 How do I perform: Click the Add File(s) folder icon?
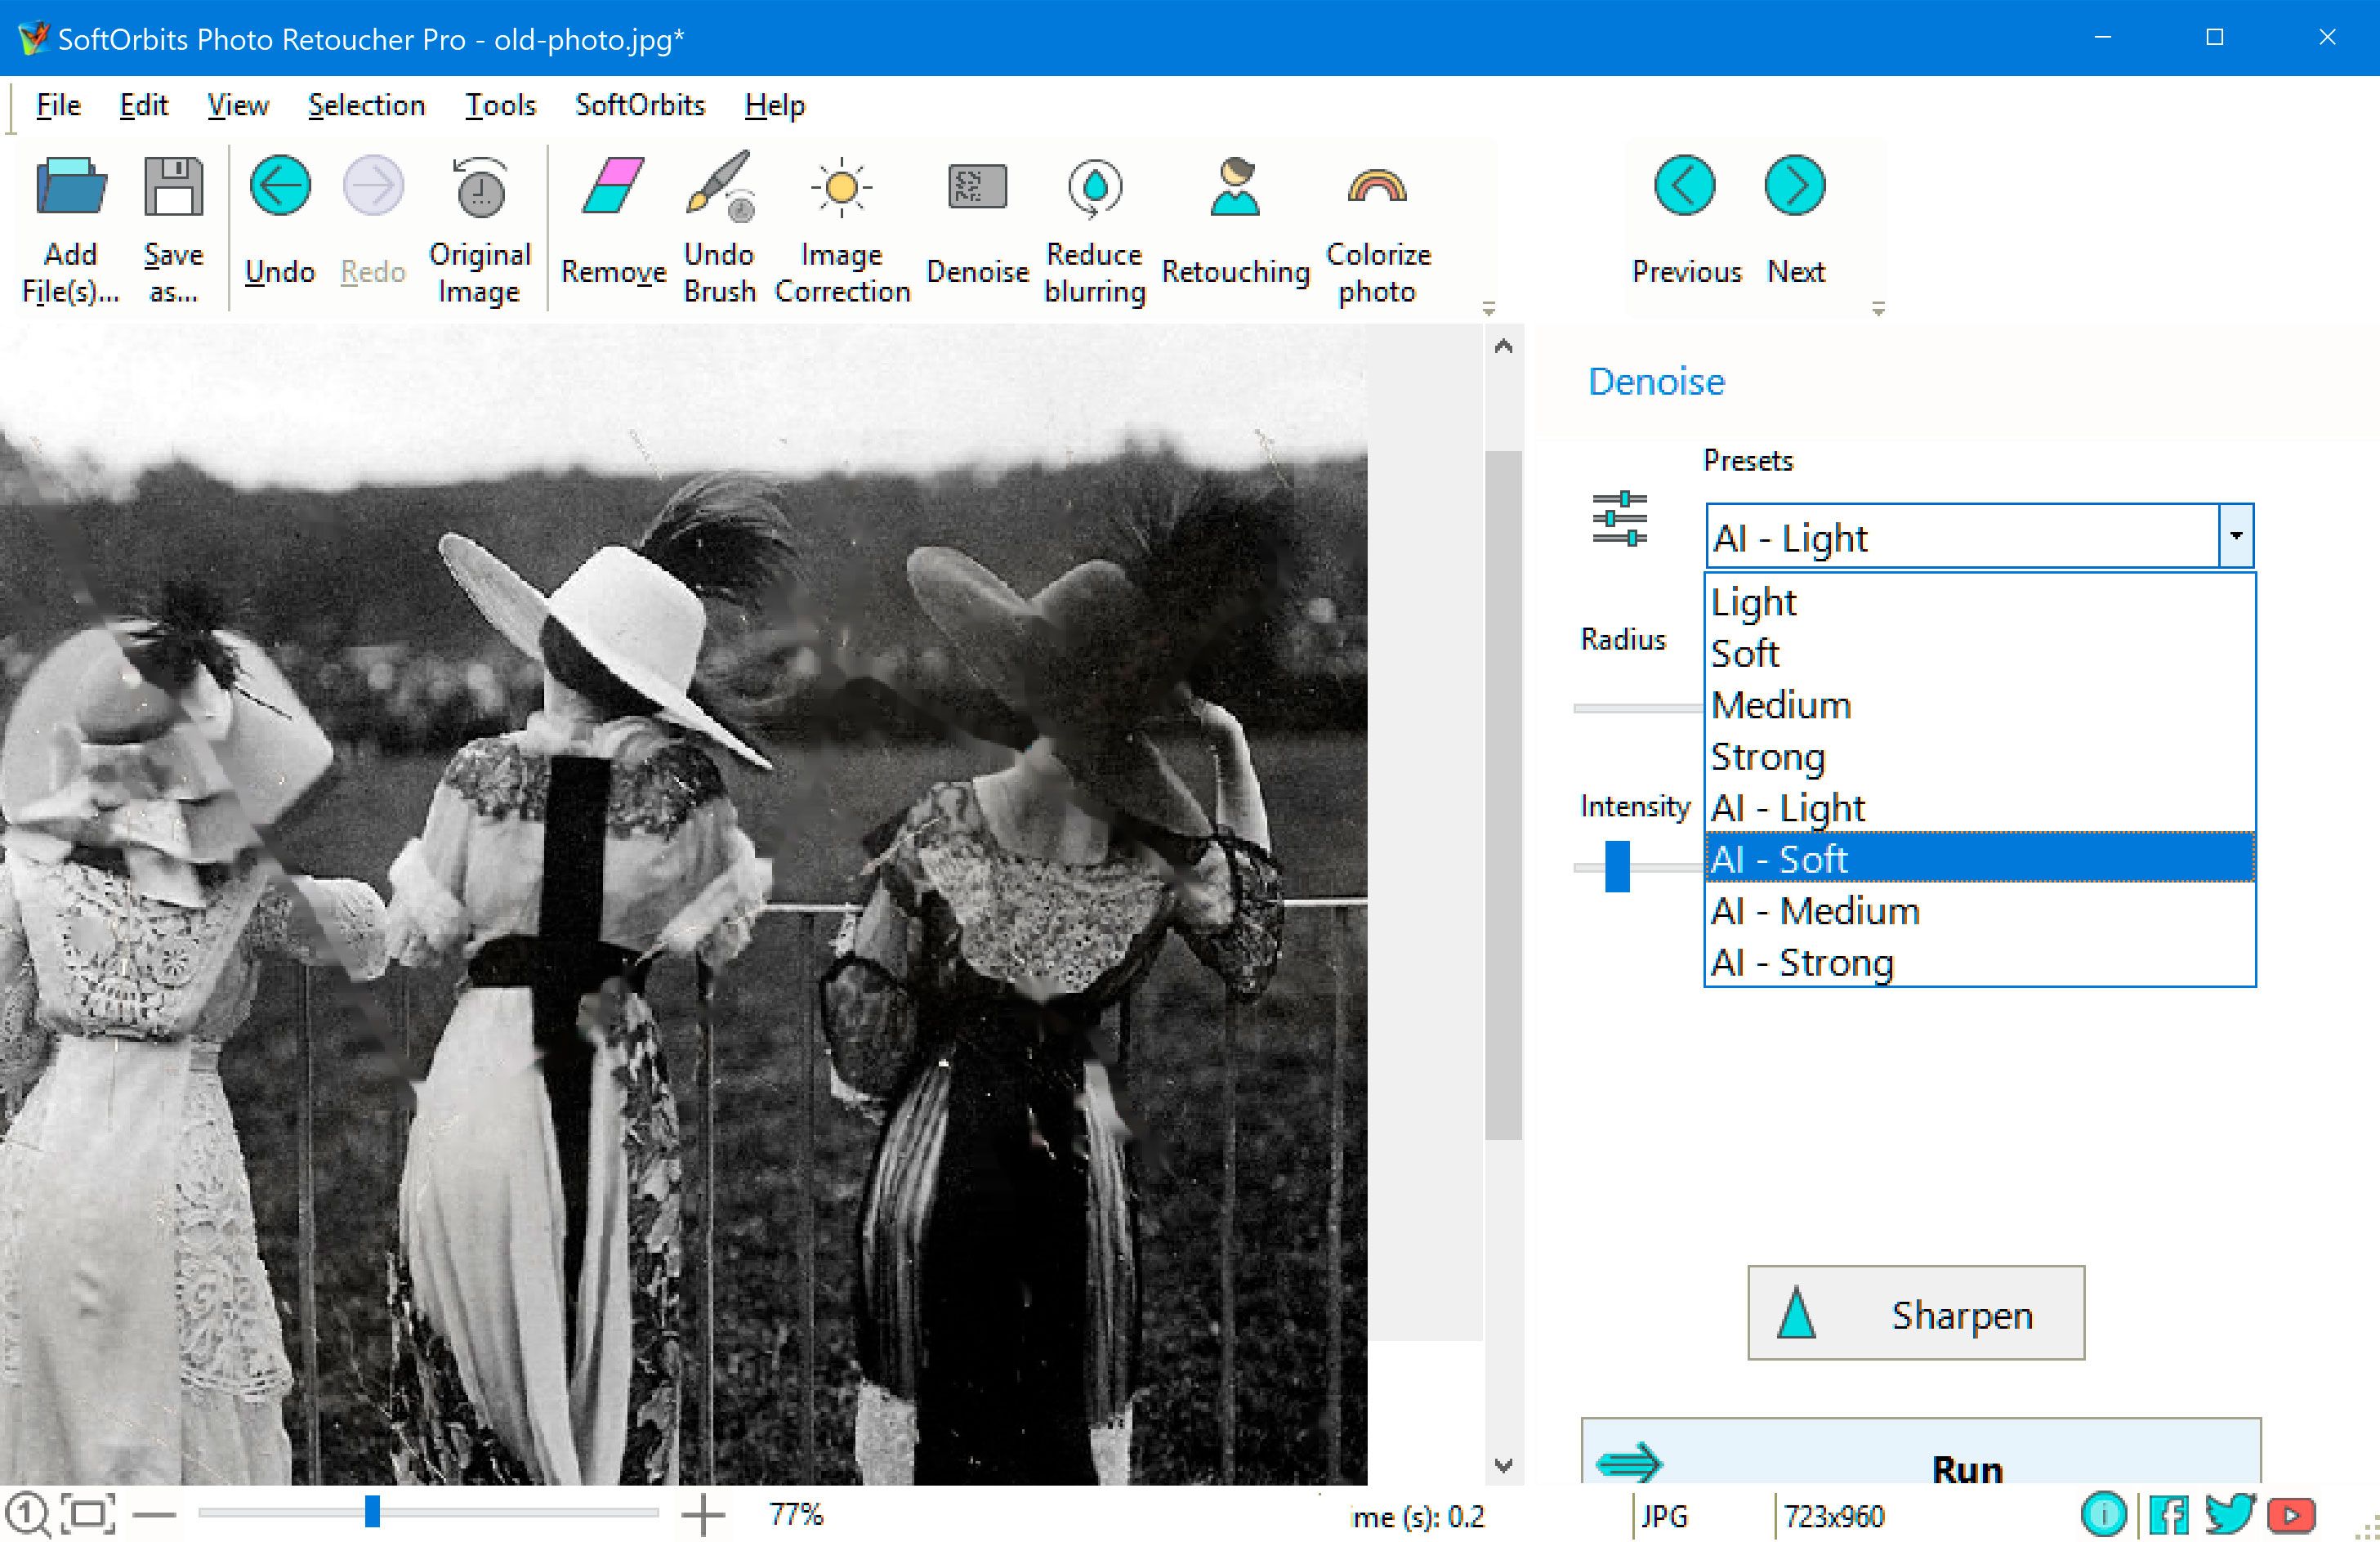pyautogui.click(x=71, y=186)
